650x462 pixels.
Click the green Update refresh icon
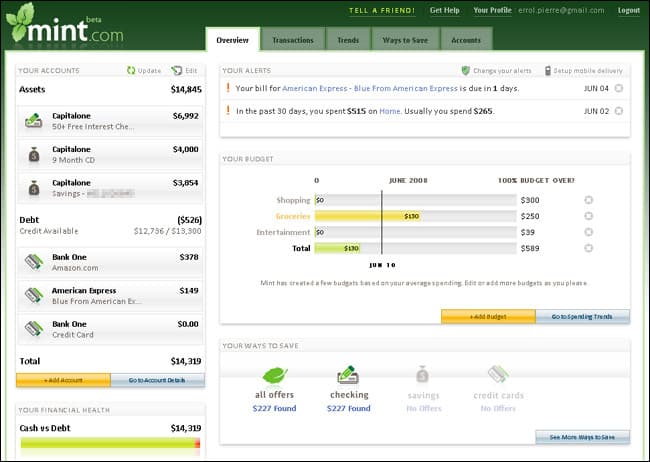pos(131,71)
